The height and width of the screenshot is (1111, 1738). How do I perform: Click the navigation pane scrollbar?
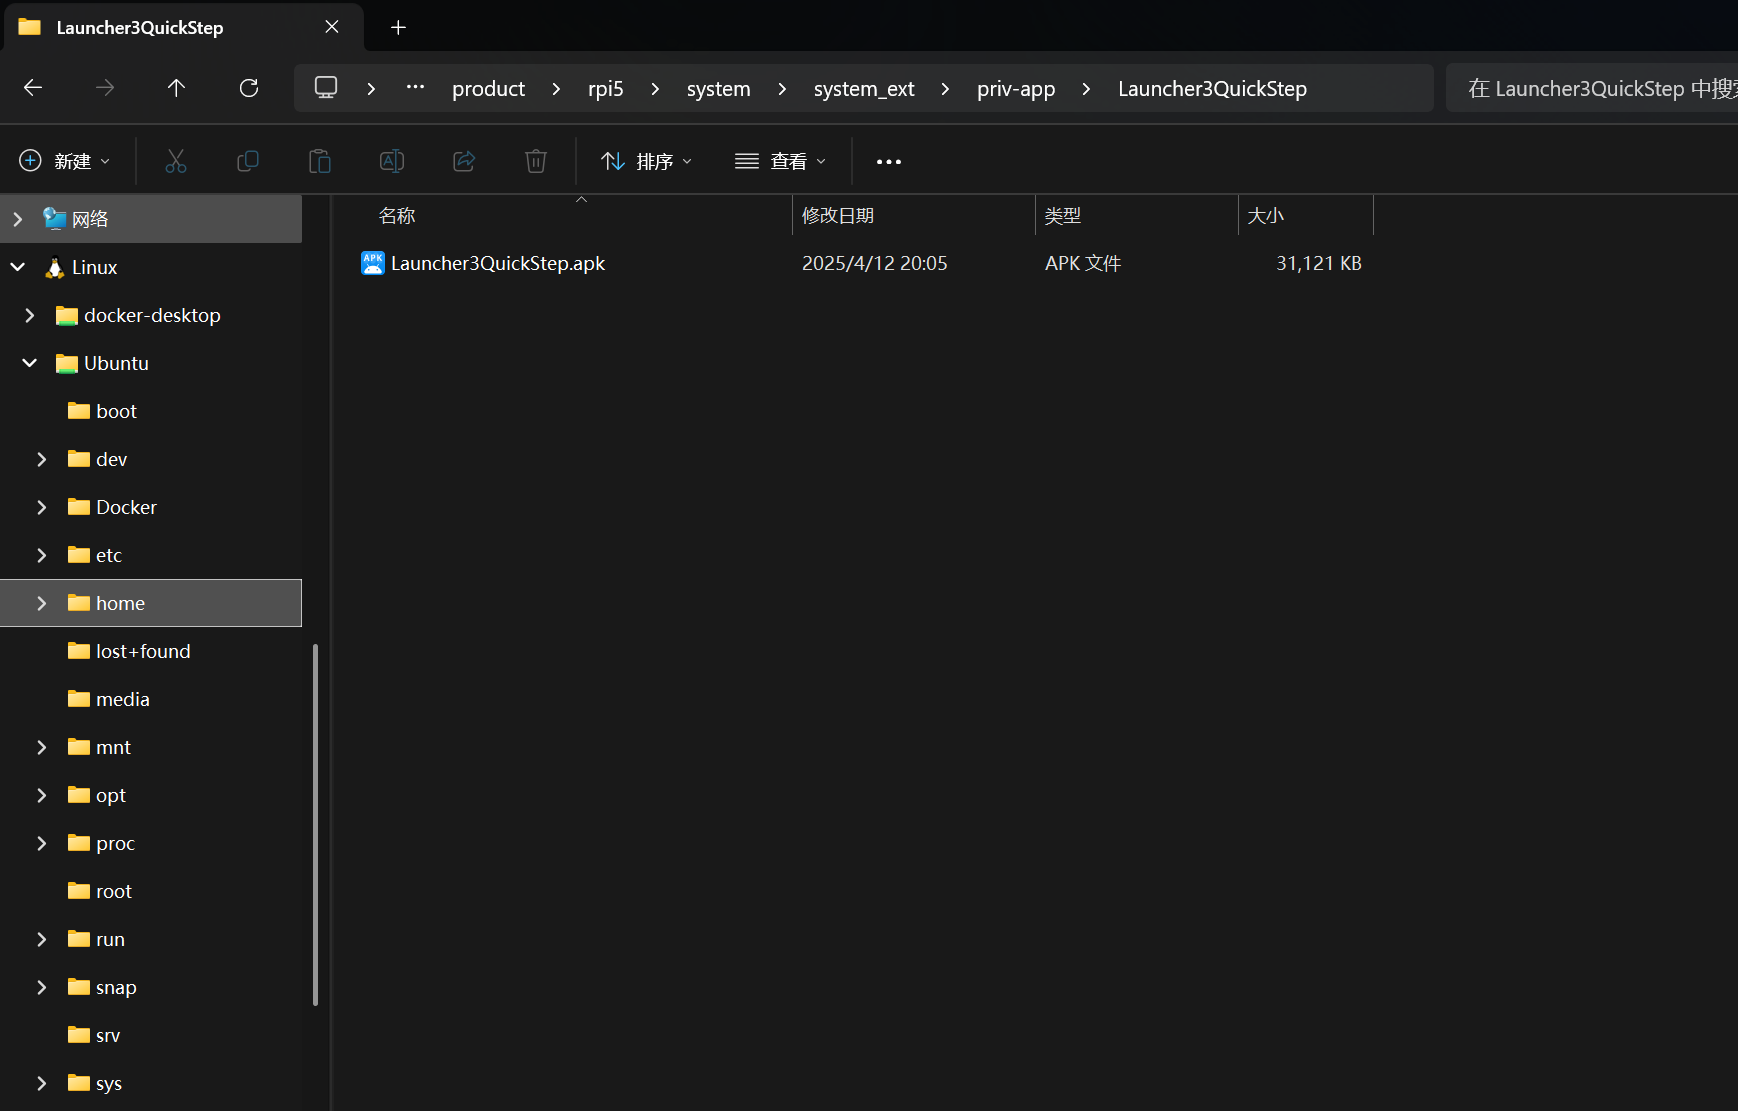pyautogui.click(x=315, y=824)
